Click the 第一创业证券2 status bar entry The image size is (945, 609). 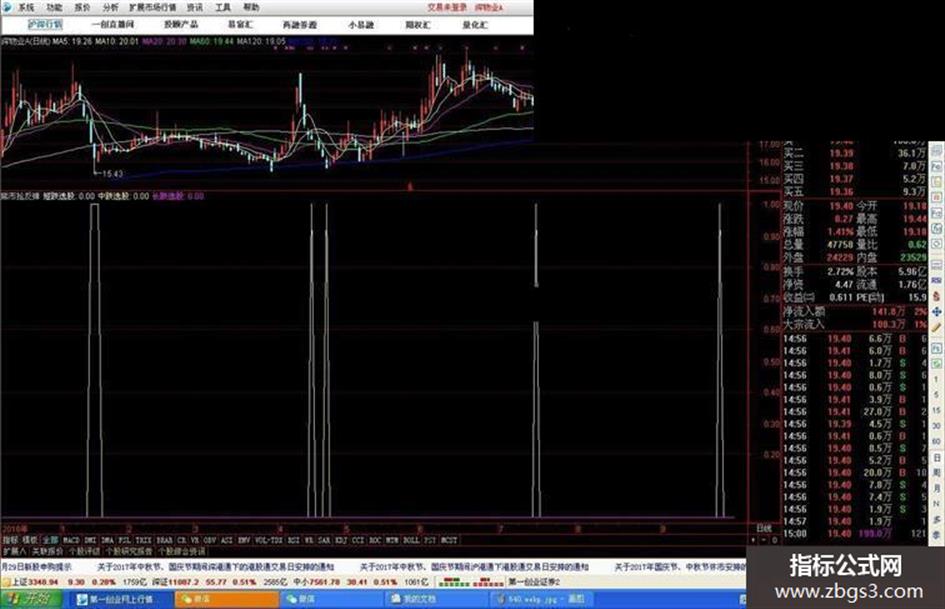(x=535, y=582)
